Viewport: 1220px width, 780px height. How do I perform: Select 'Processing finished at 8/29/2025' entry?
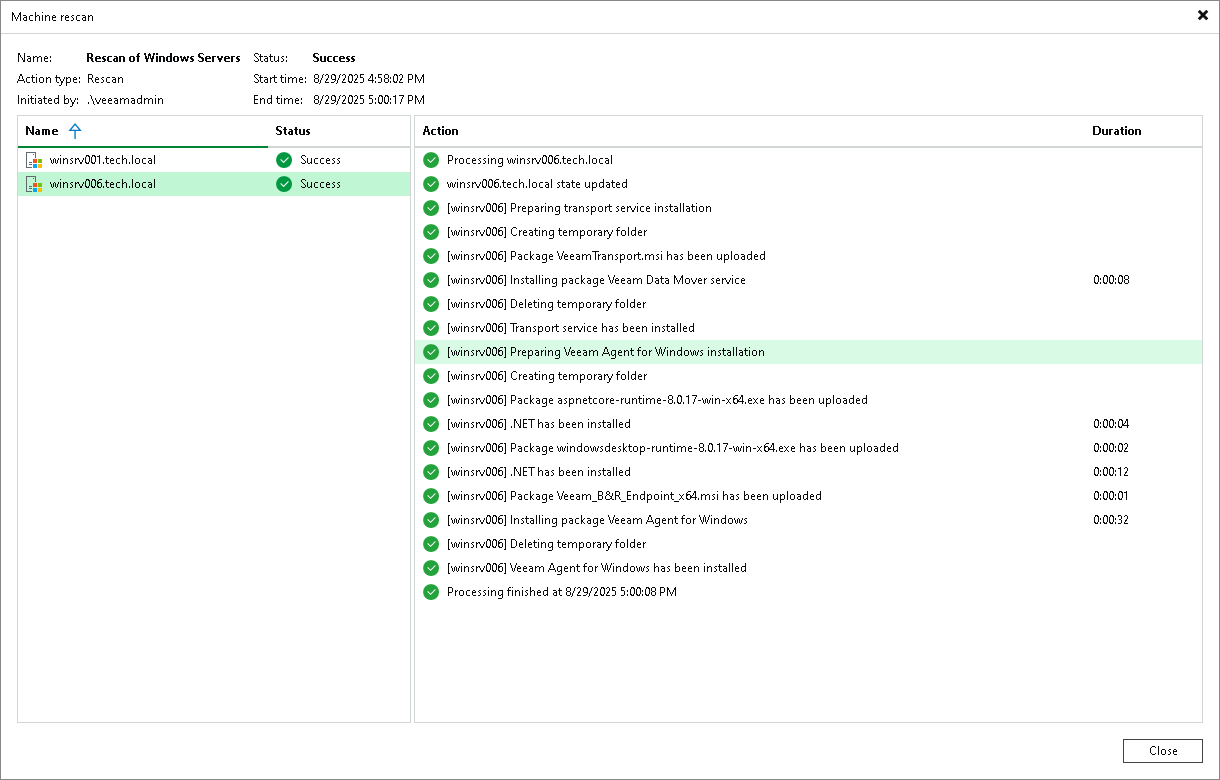click(x=808, y=592)
